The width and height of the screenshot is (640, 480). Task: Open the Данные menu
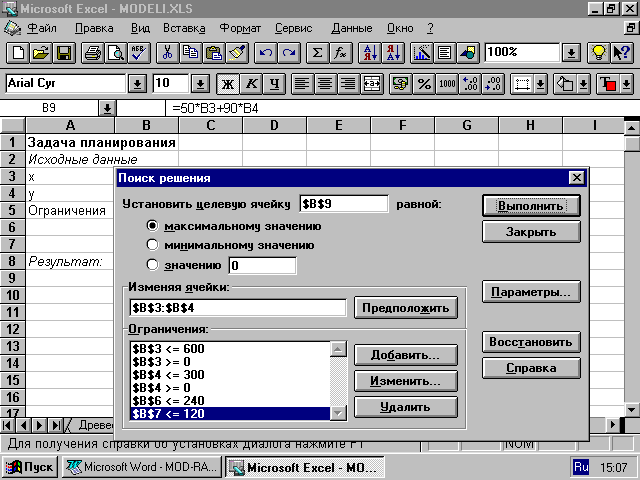pos(352,28)
